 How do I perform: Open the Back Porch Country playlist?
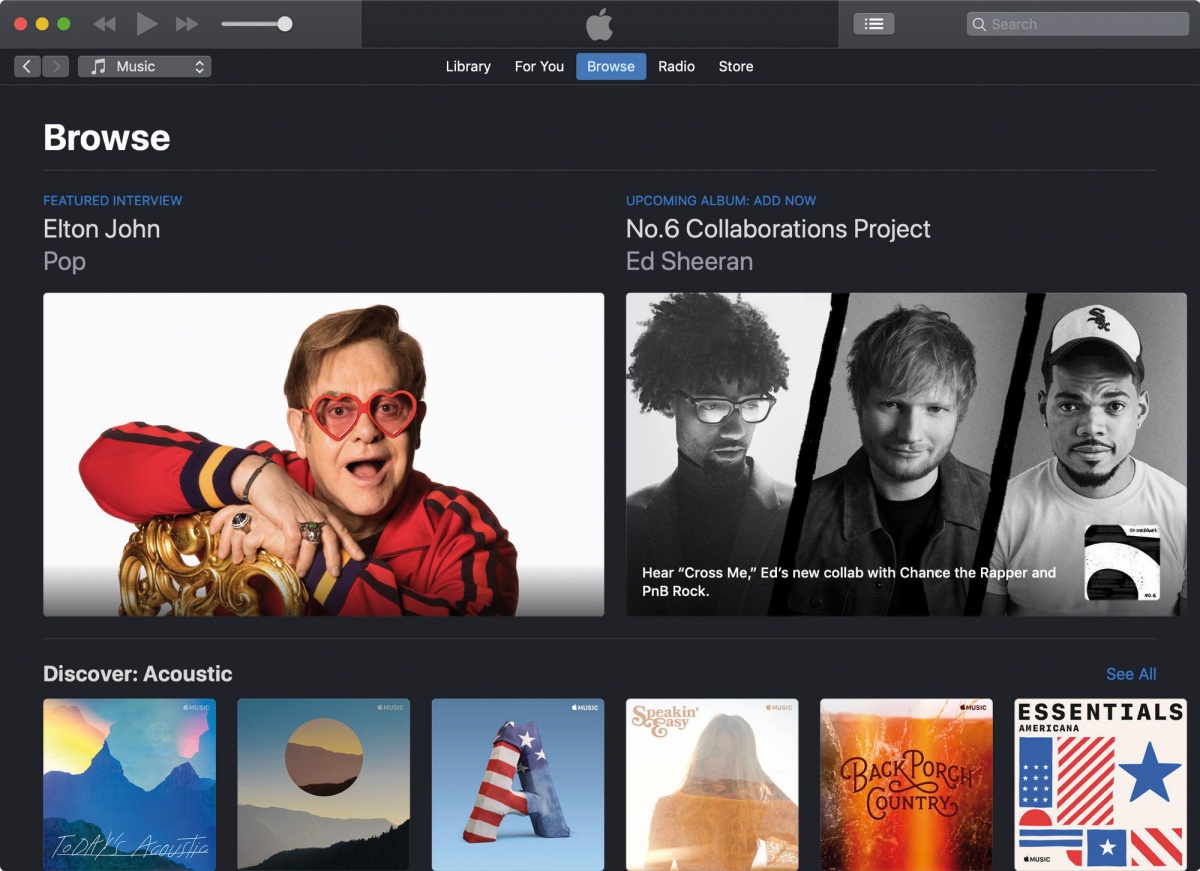click(906, 785)
